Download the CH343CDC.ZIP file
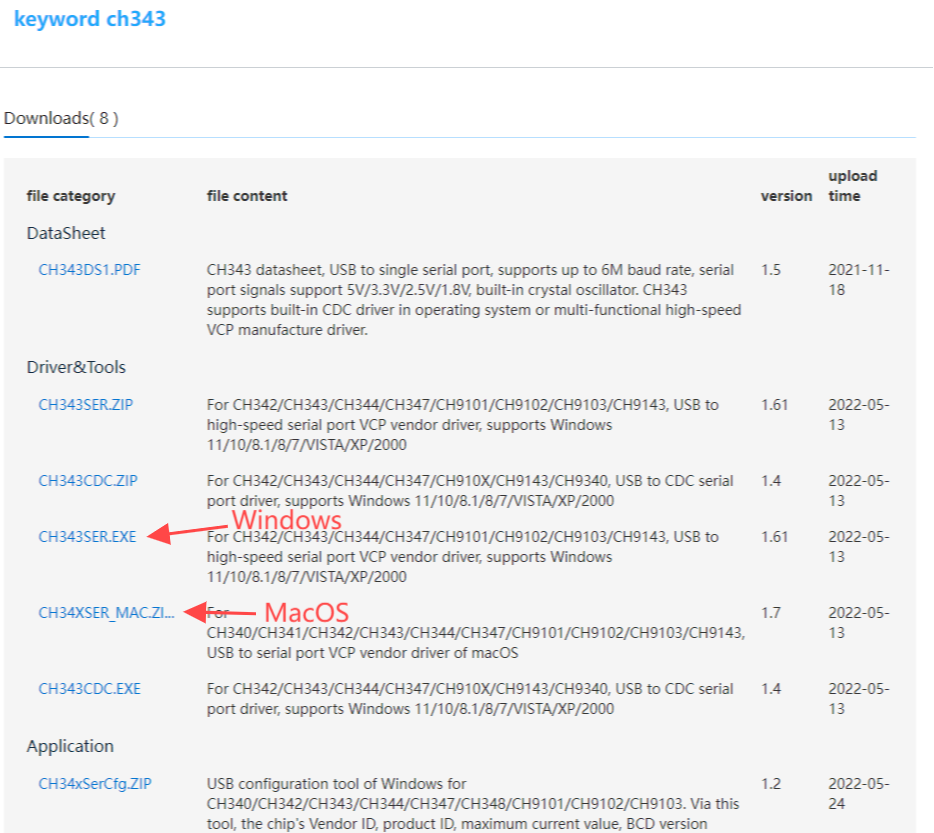934x833 pixels. (88, 481)
